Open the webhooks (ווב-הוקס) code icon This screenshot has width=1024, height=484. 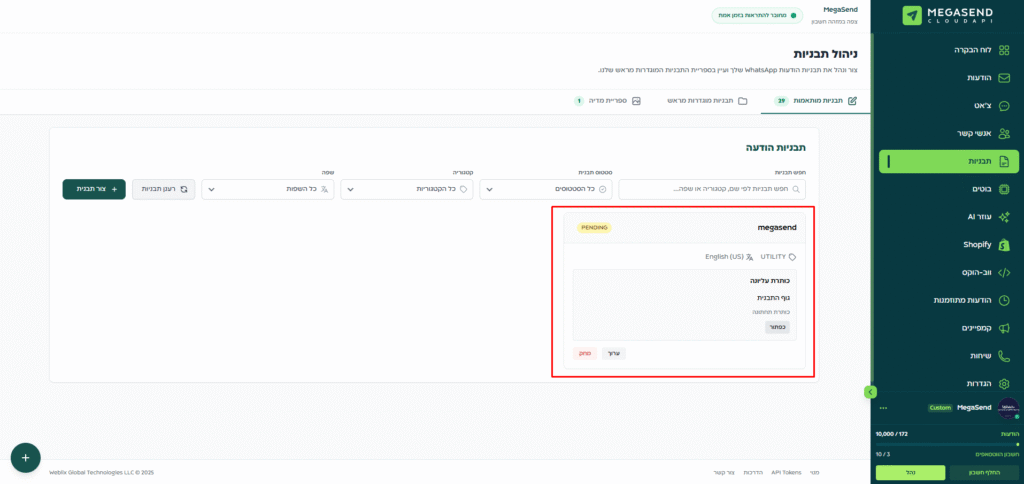(x=1004, y=272)
